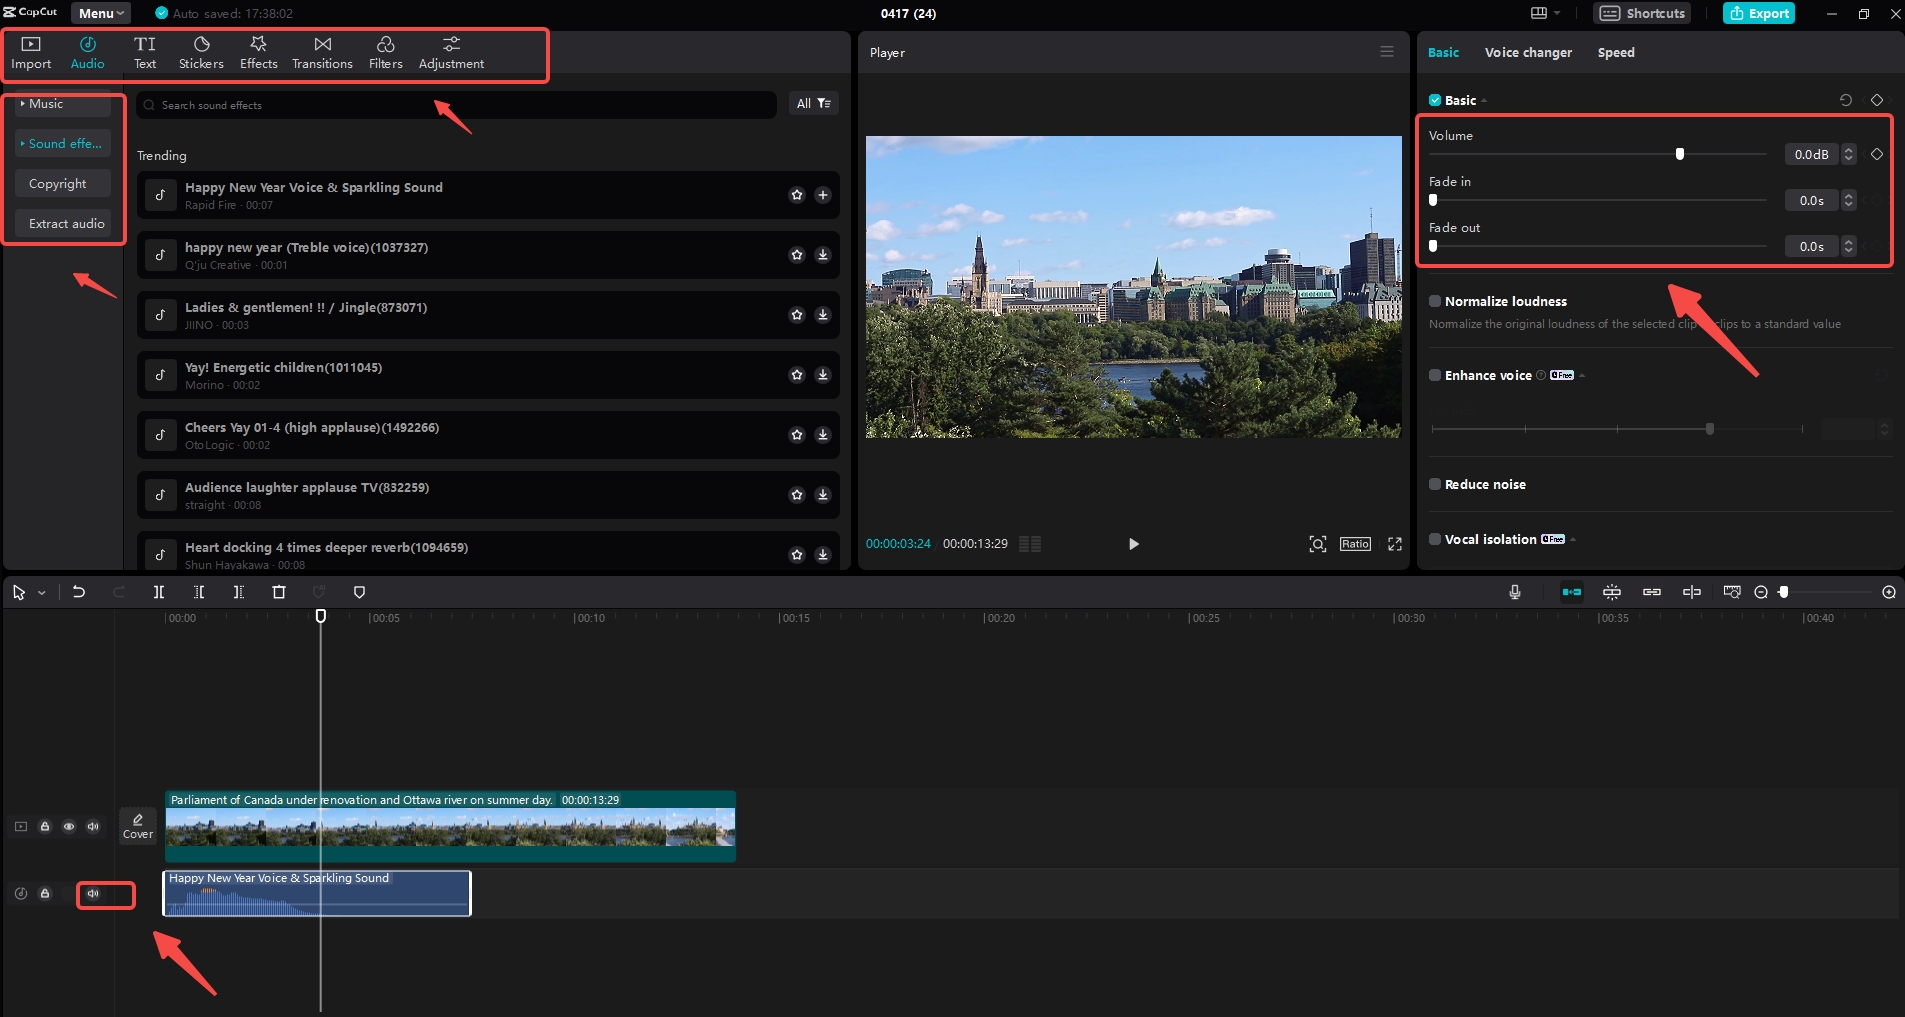Open the Filters panel
Viewport: 1905px width, 1017px height.
pos(385,52)
